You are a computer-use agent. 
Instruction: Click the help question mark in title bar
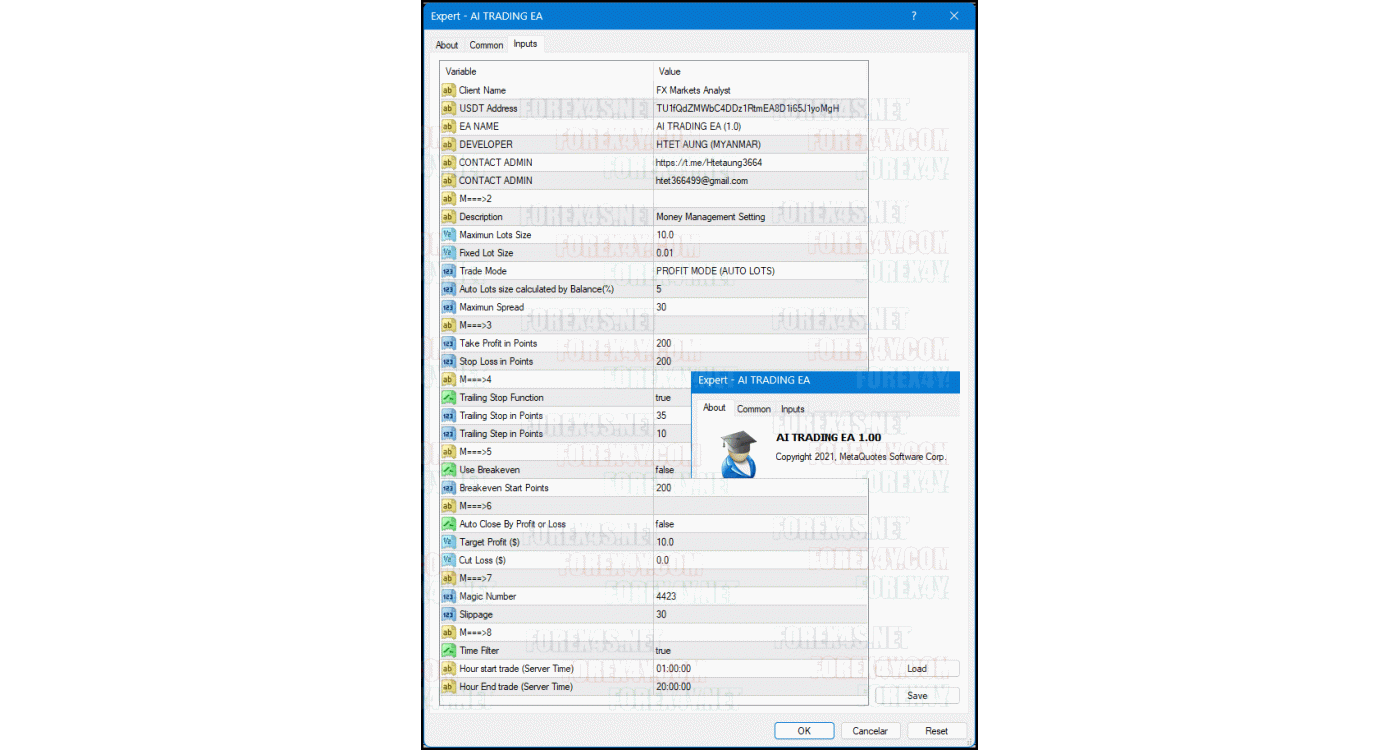tap(913, 16)
